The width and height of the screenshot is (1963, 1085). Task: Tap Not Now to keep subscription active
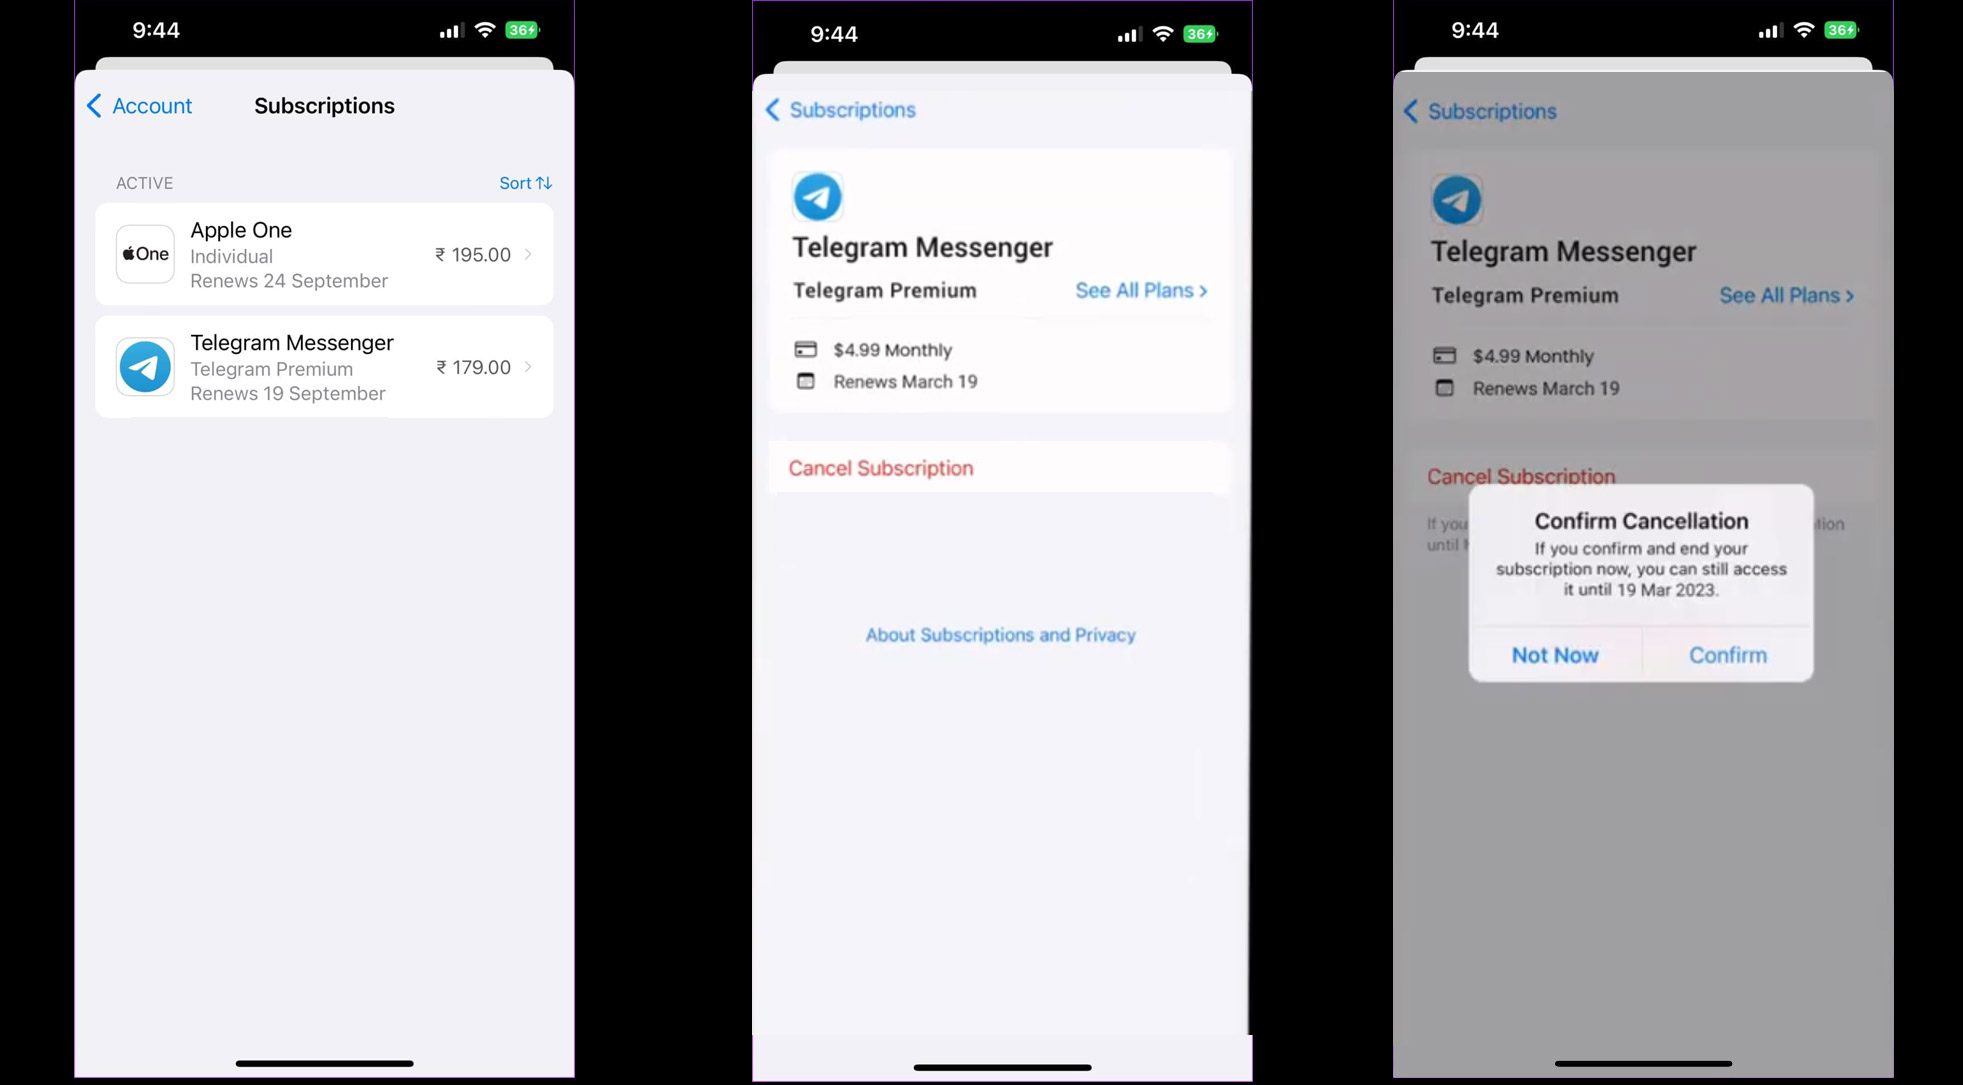[x=1554, y=655]
